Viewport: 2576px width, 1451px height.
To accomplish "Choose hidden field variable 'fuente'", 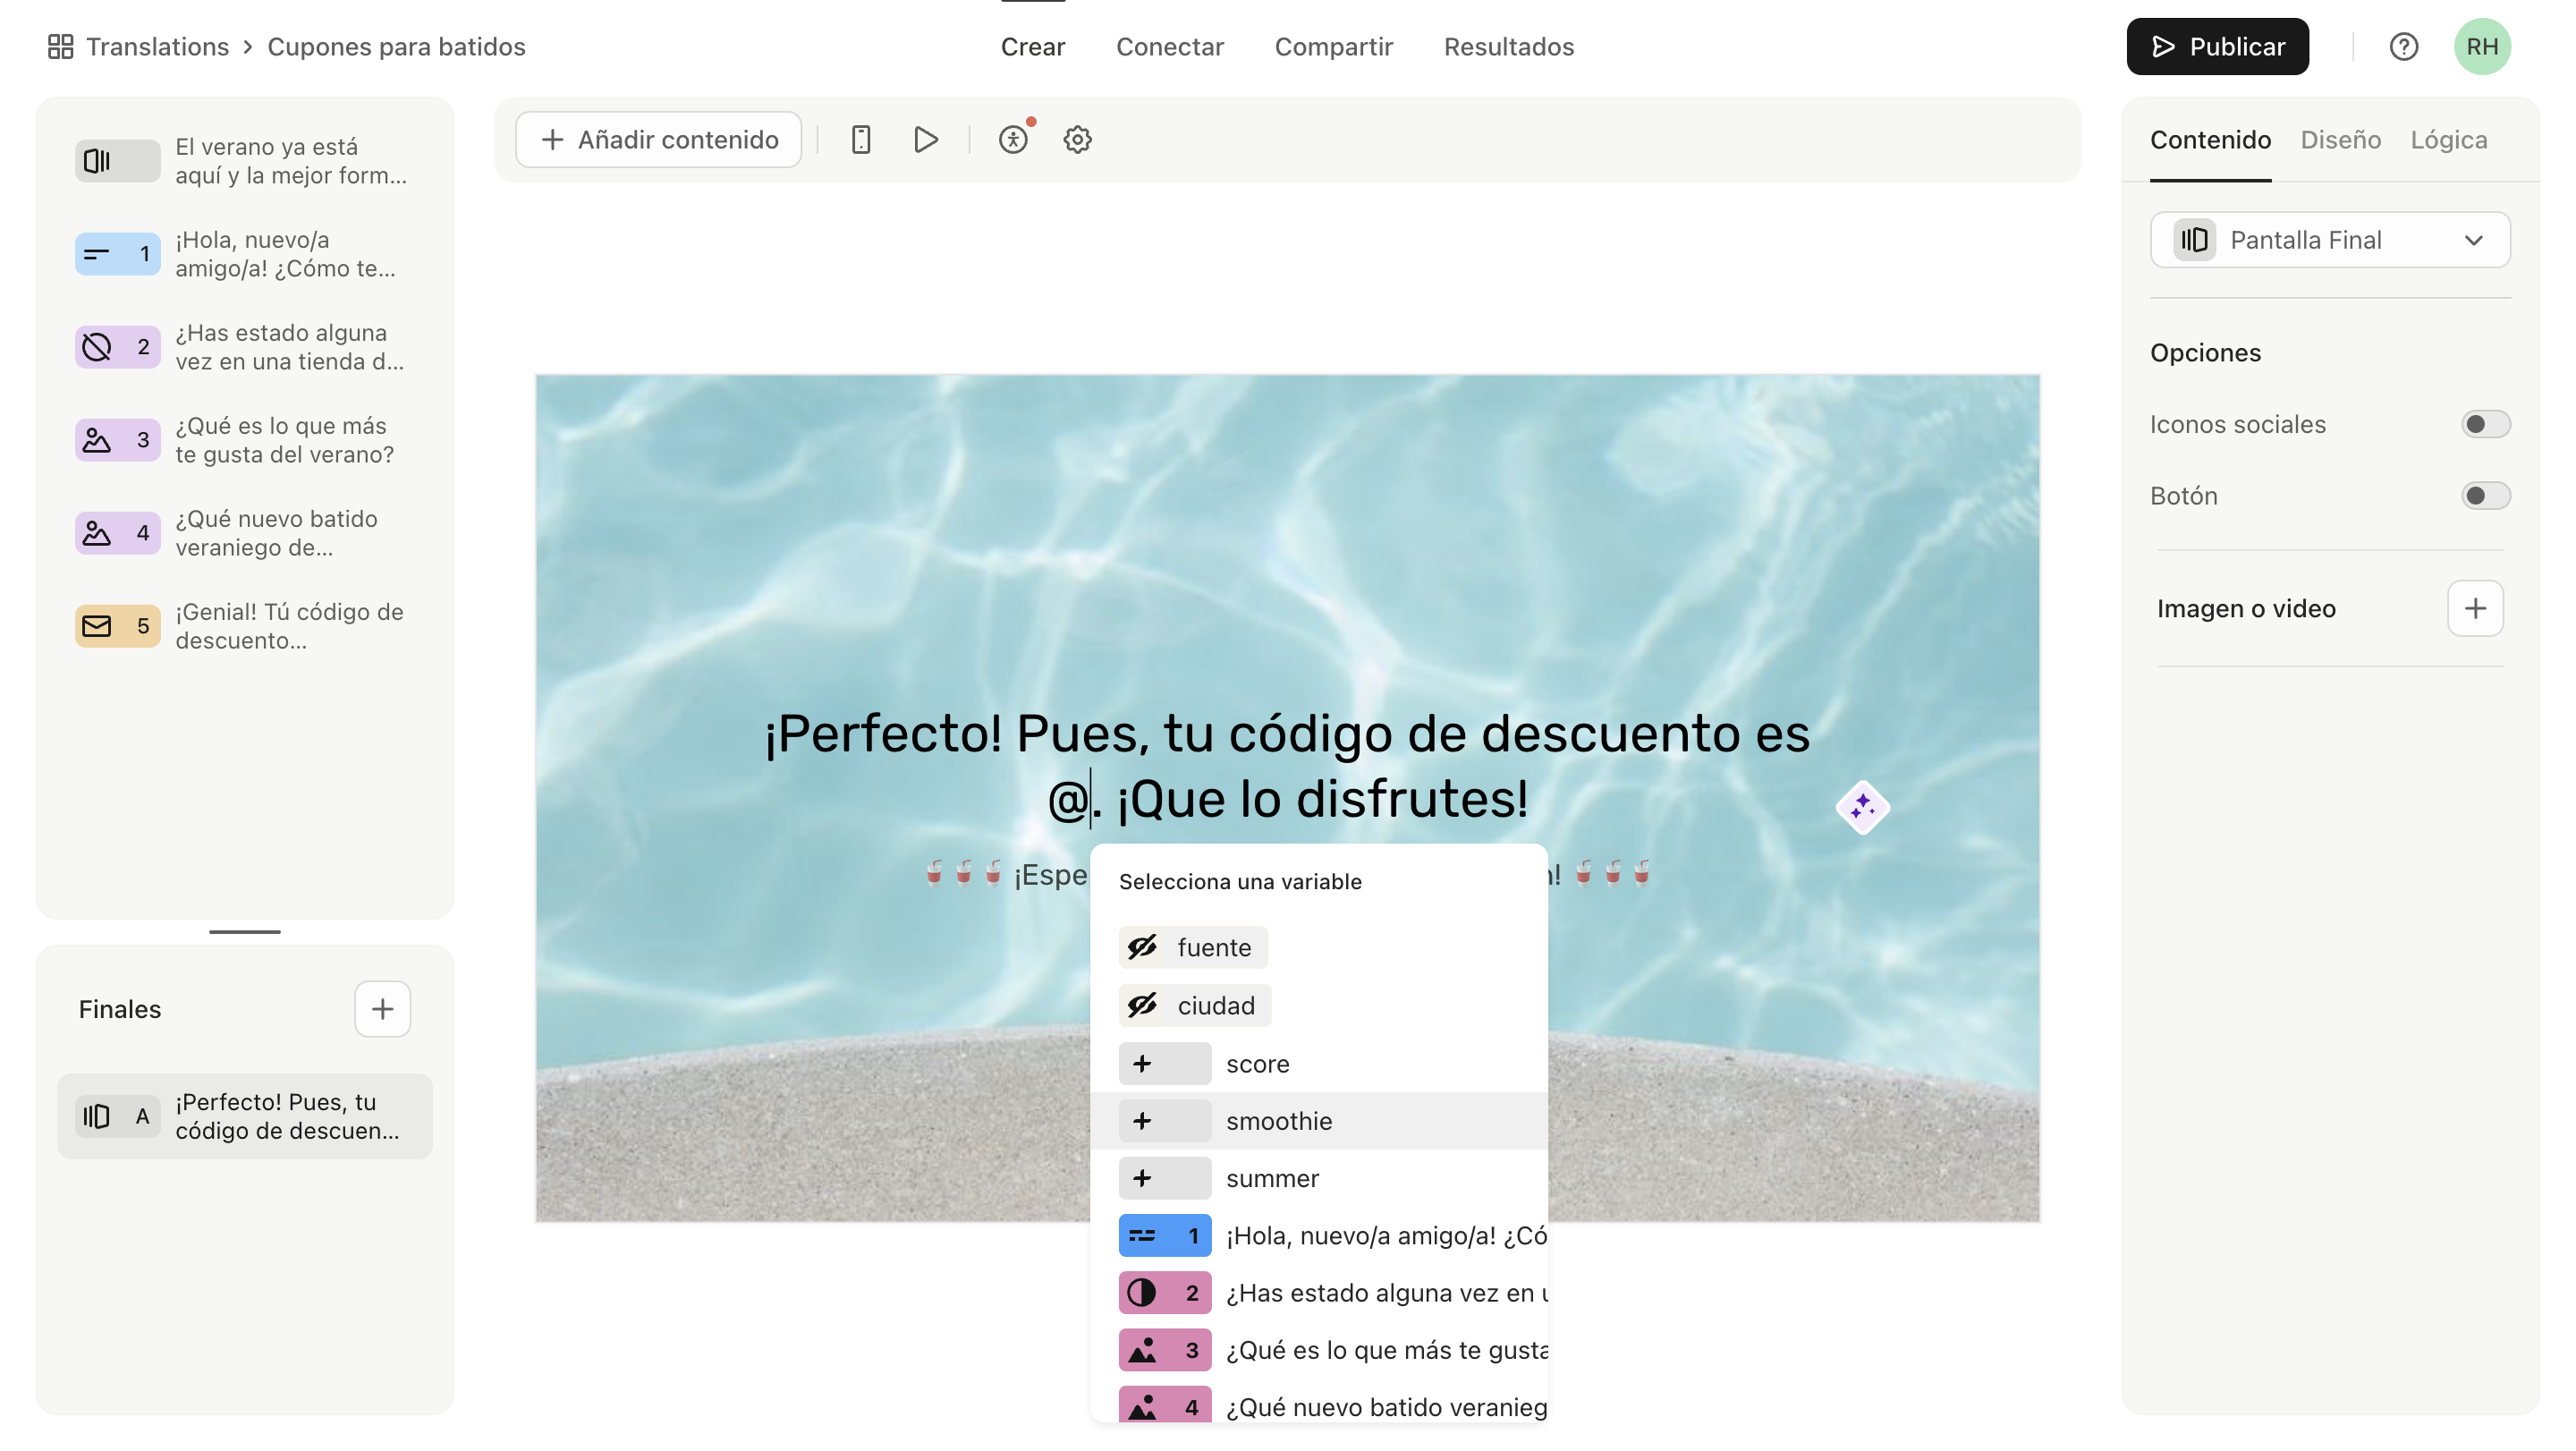I will click(1193, 947).
